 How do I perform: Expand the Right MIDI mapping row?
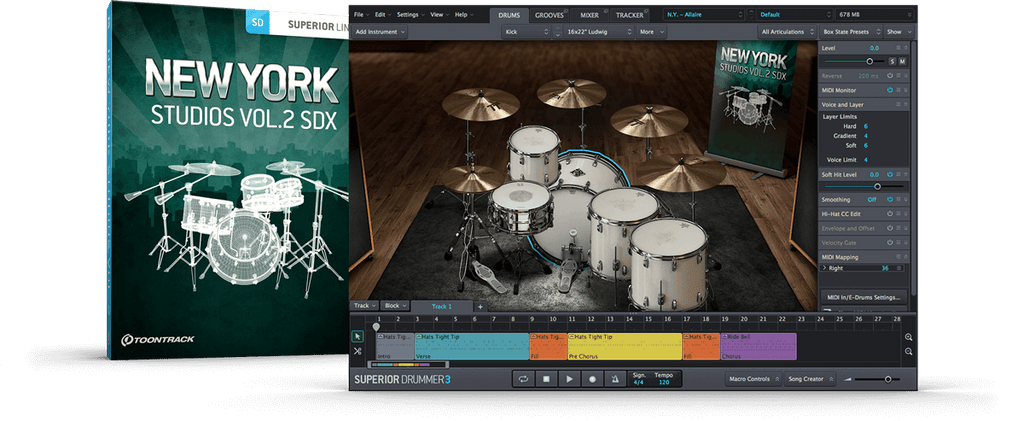824,268
